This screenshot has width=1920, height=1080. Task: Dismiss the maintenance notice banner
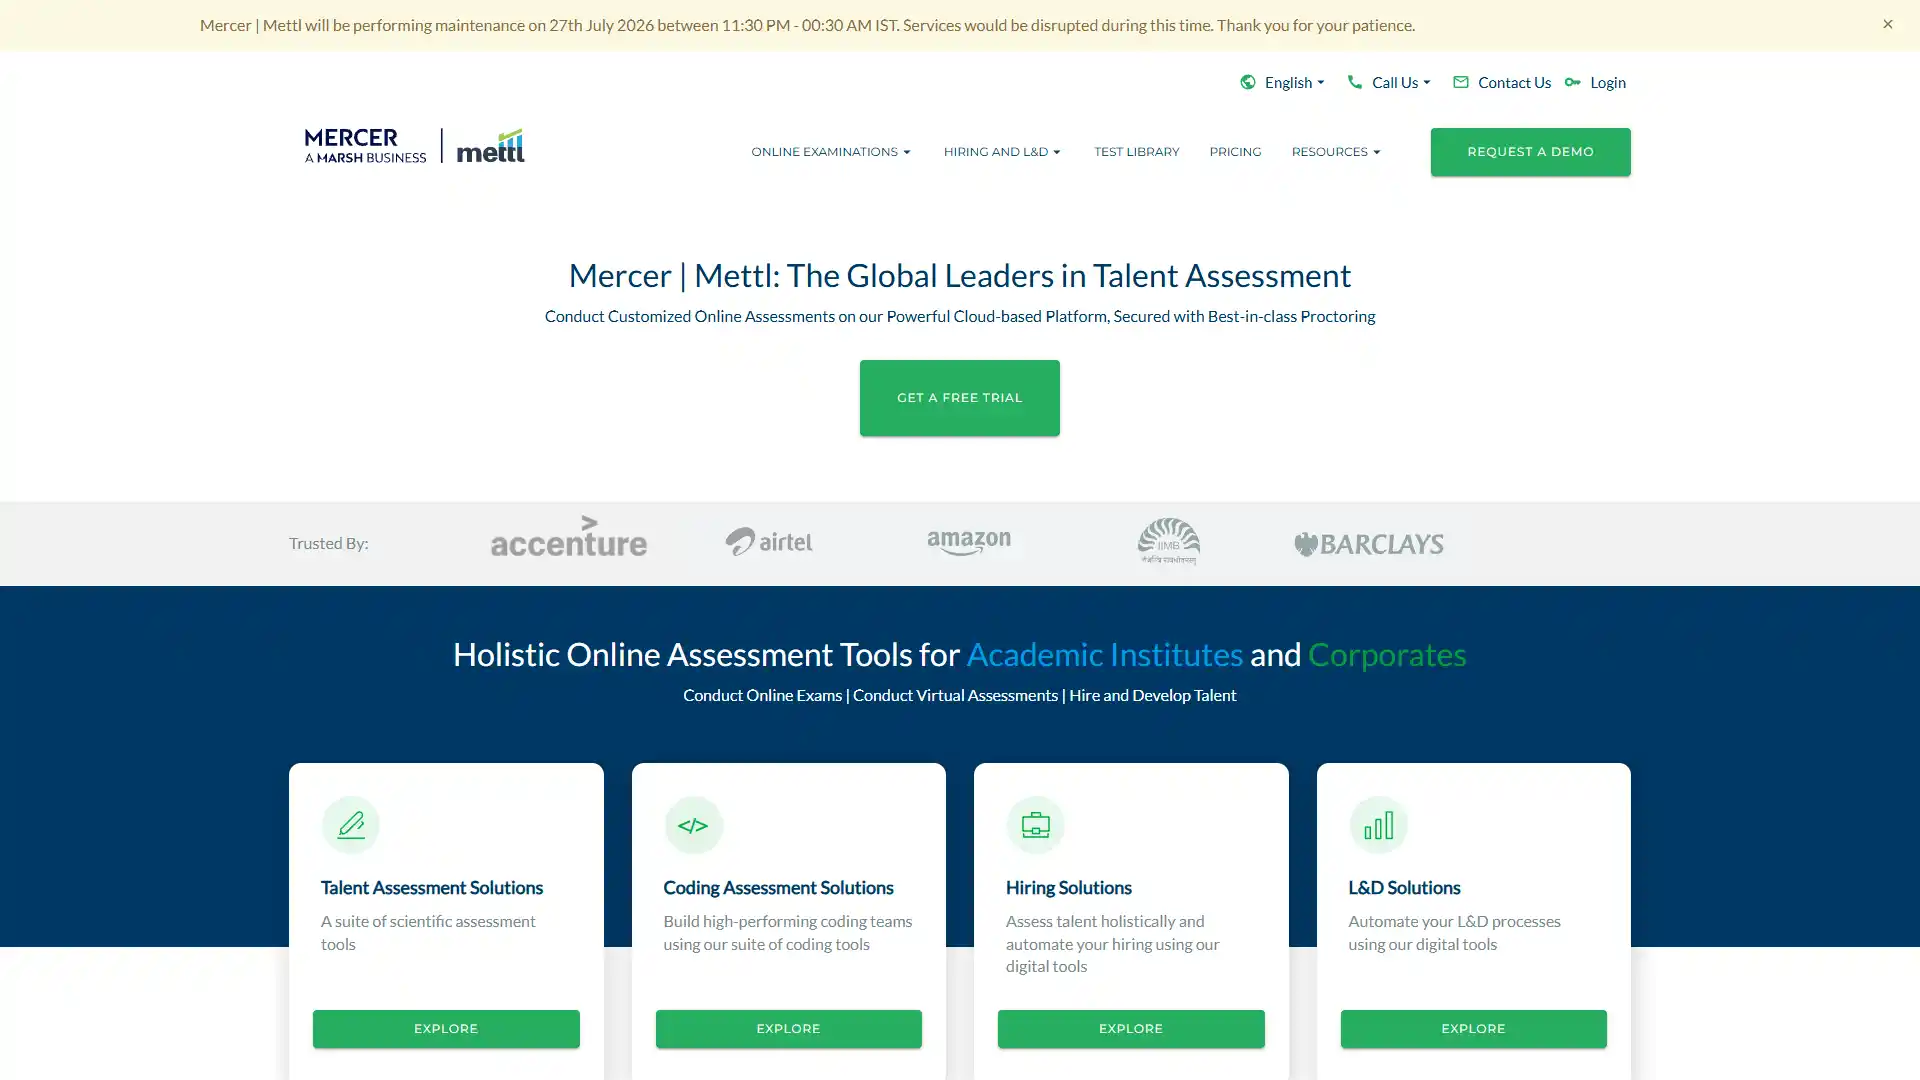[x=1887, y=24]
